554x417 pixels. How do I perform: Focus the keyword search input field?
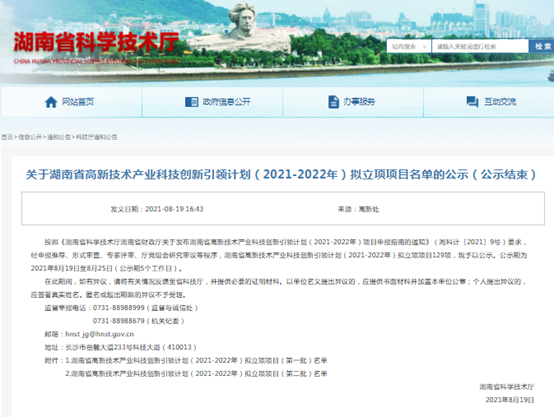tap(480, 46)
